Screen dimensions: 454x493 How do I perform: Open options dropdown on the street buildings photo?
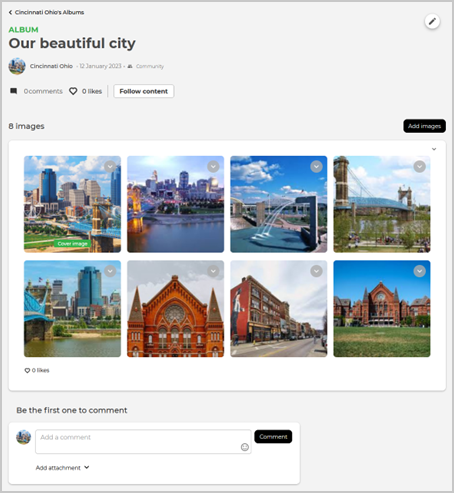(x=316, y=271)
